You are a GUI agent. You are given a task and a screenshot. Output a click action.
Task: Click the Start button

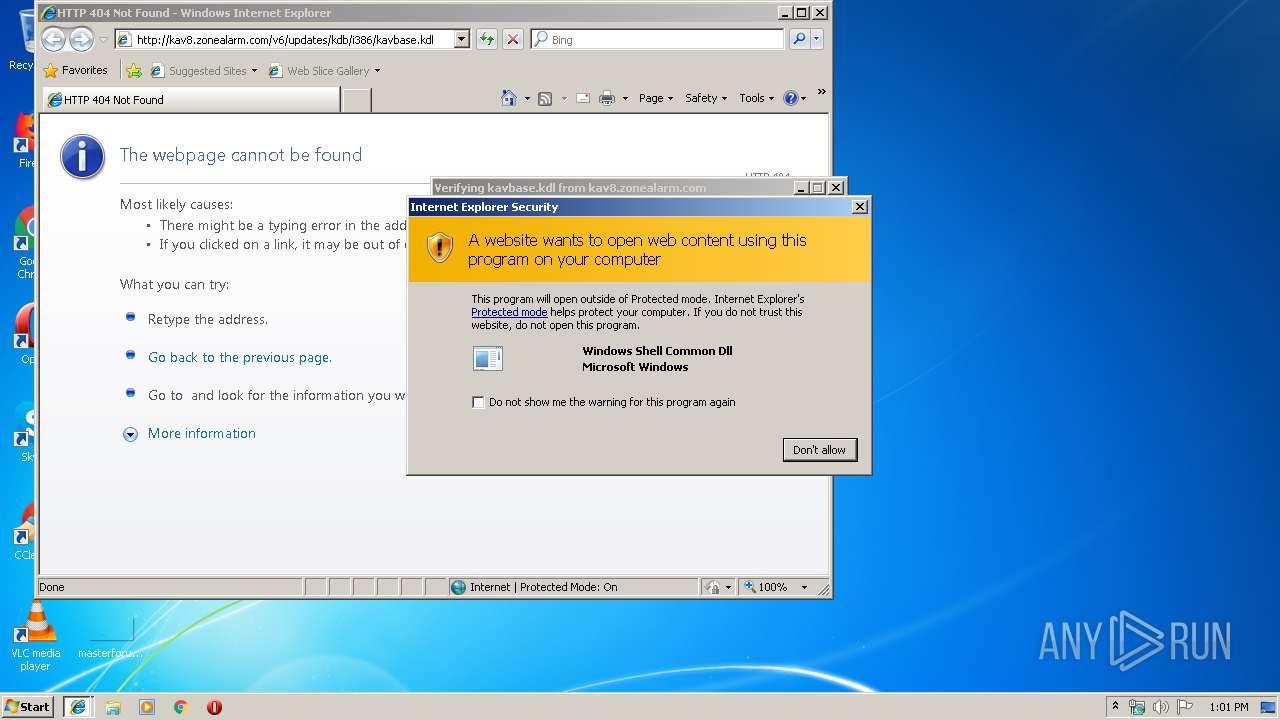pos(28,706)
